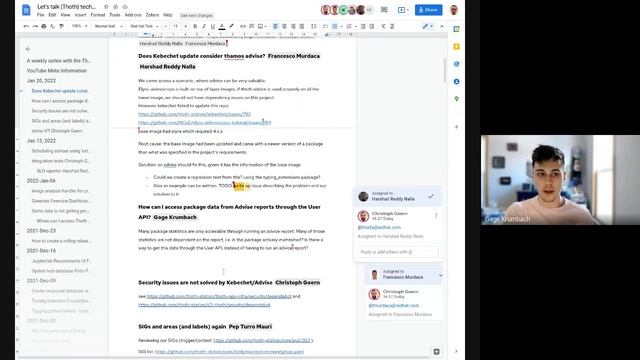Viewport: 640px width, 360px height.
Task: Star the document next to its title
Action: [106, 7]
